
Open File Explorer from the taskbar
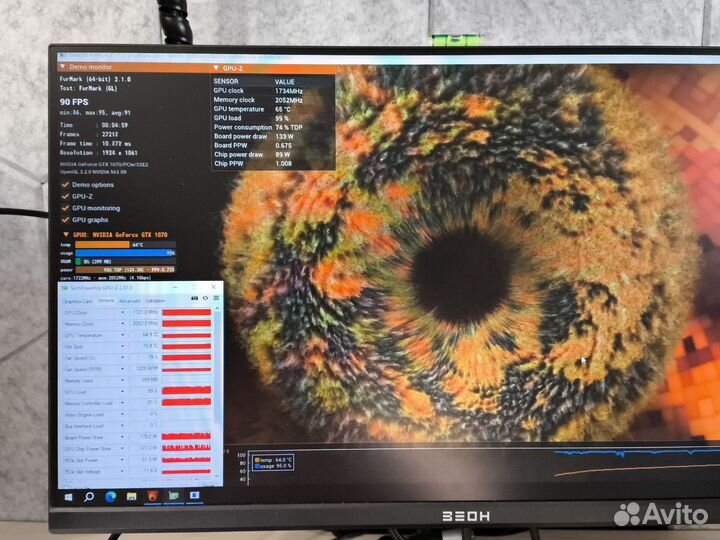pyautogui.click(x=131, y=495)
